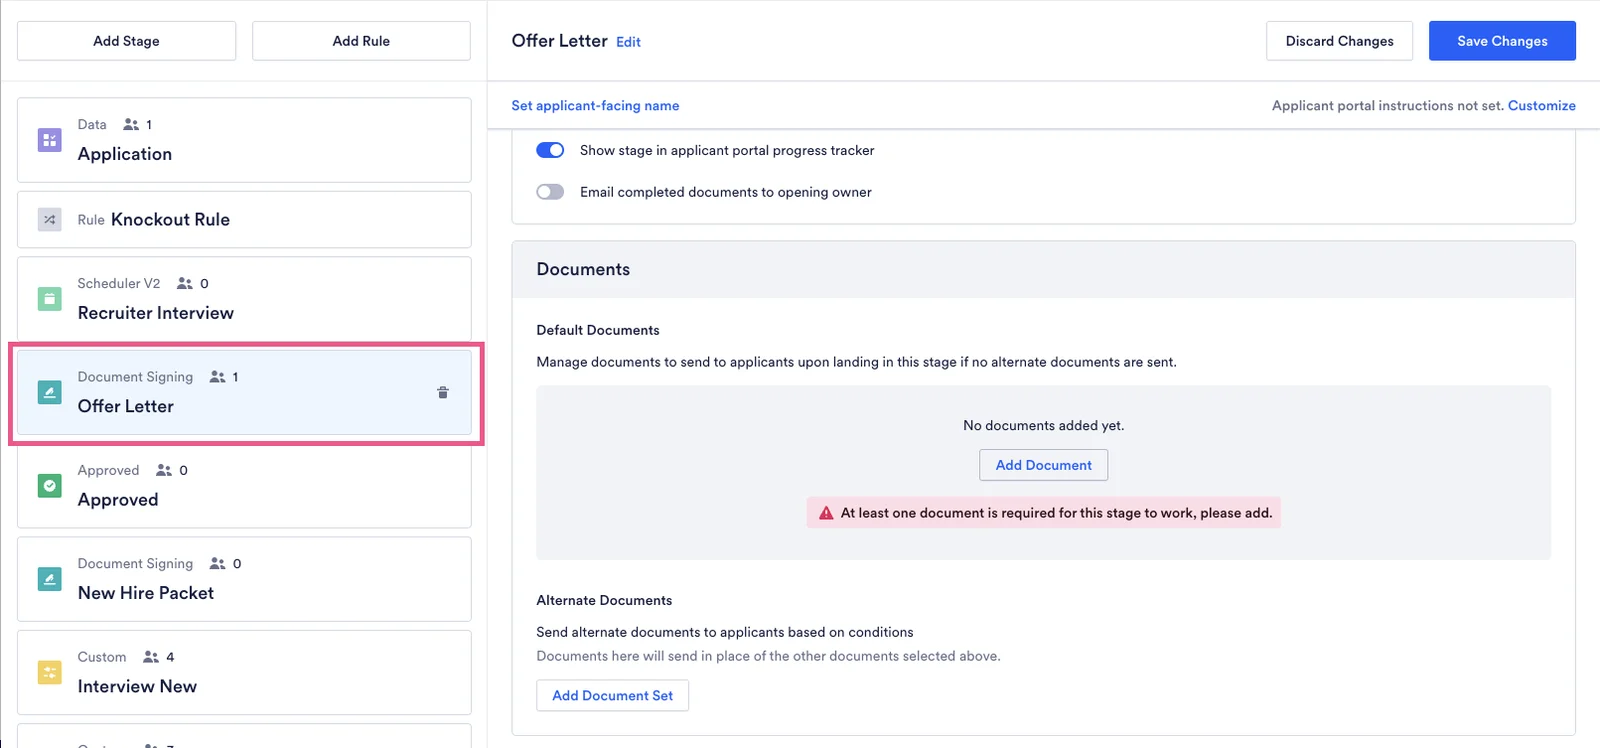This screenshot has height=748, width=1600.
Task: Click the red warning triangle icon
Action: 826,513
